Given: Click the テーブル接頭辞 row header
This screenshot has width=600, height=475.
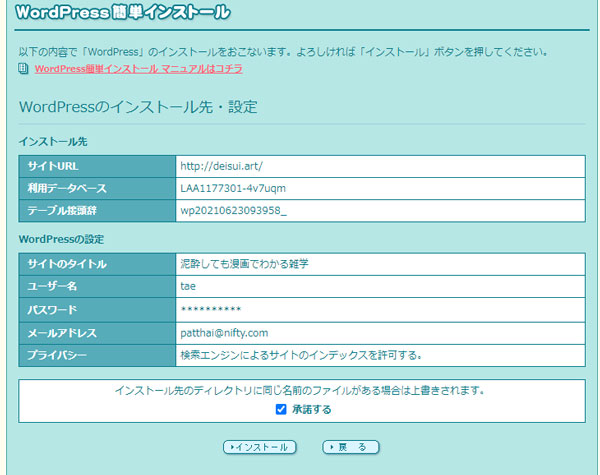Looking at the screenshot, I should coord(97,211).
